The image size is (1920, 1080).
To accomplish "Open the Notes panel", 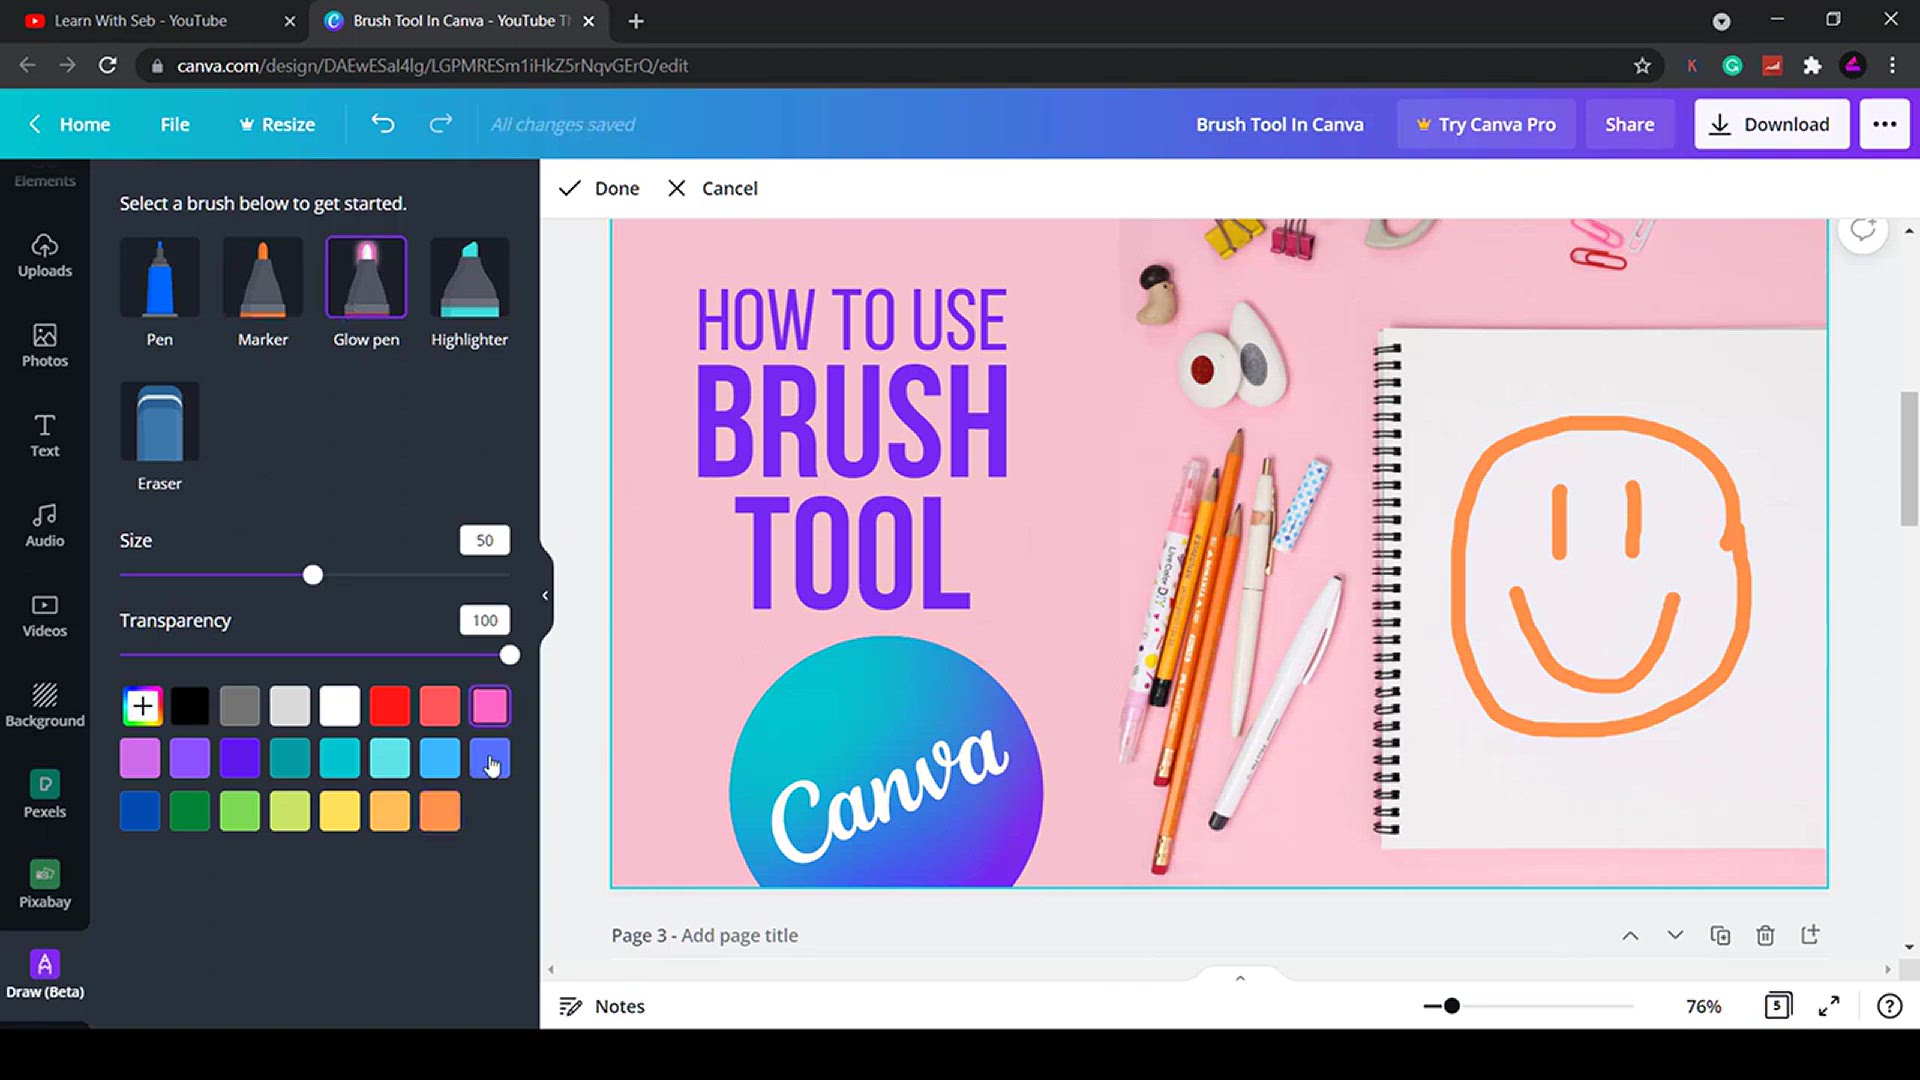I will tap(602, 1006).
